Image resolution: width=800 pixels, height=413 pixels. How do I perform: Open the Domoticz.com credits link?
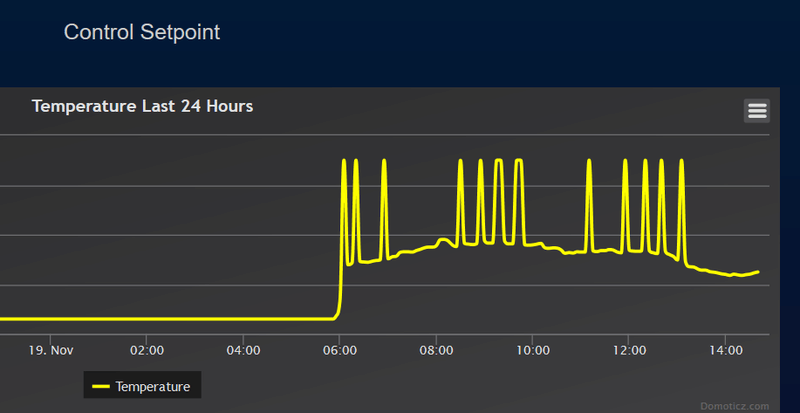coord(735,406)
